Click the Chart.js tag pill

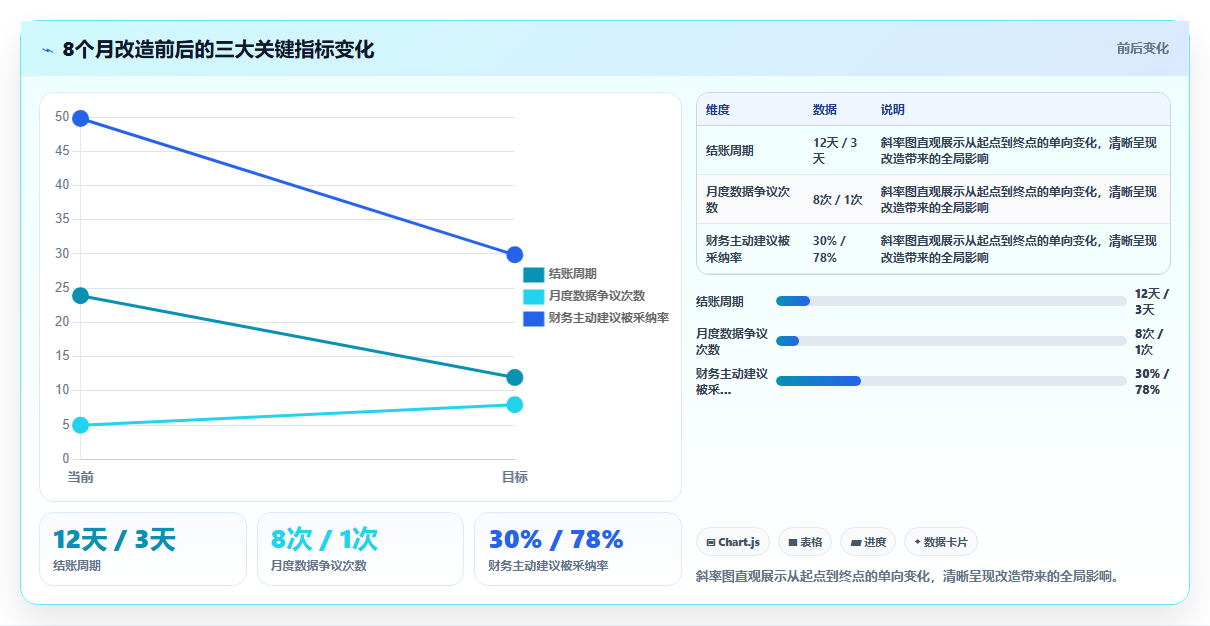coord(733,542)
